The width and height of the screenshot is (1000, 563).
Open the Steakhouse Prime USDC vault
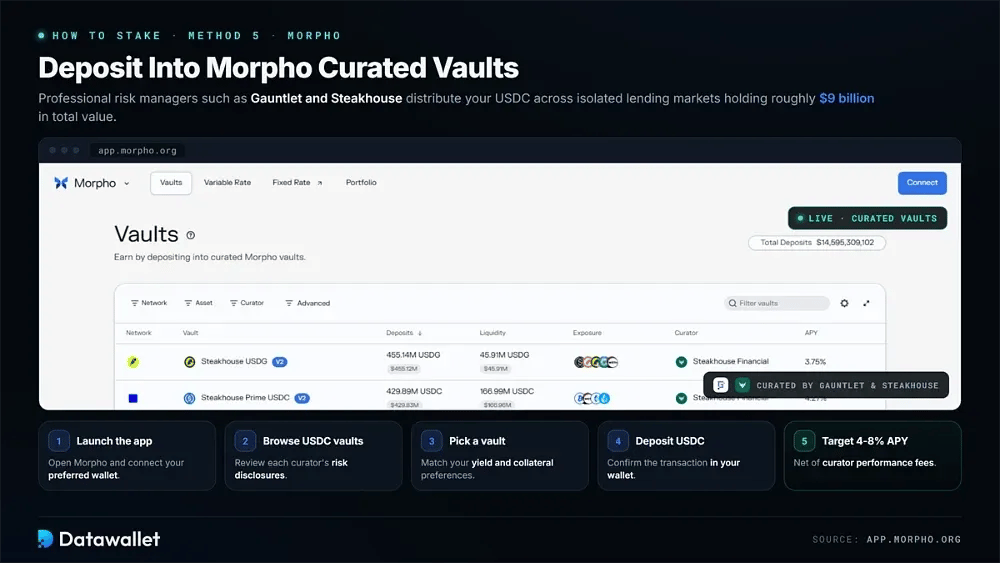click(x=246, y=397)
